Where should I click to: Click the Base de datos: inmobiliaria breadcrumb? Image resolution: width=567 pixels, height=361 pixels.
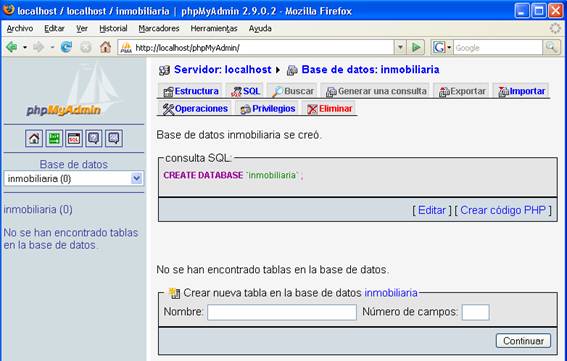370,69
